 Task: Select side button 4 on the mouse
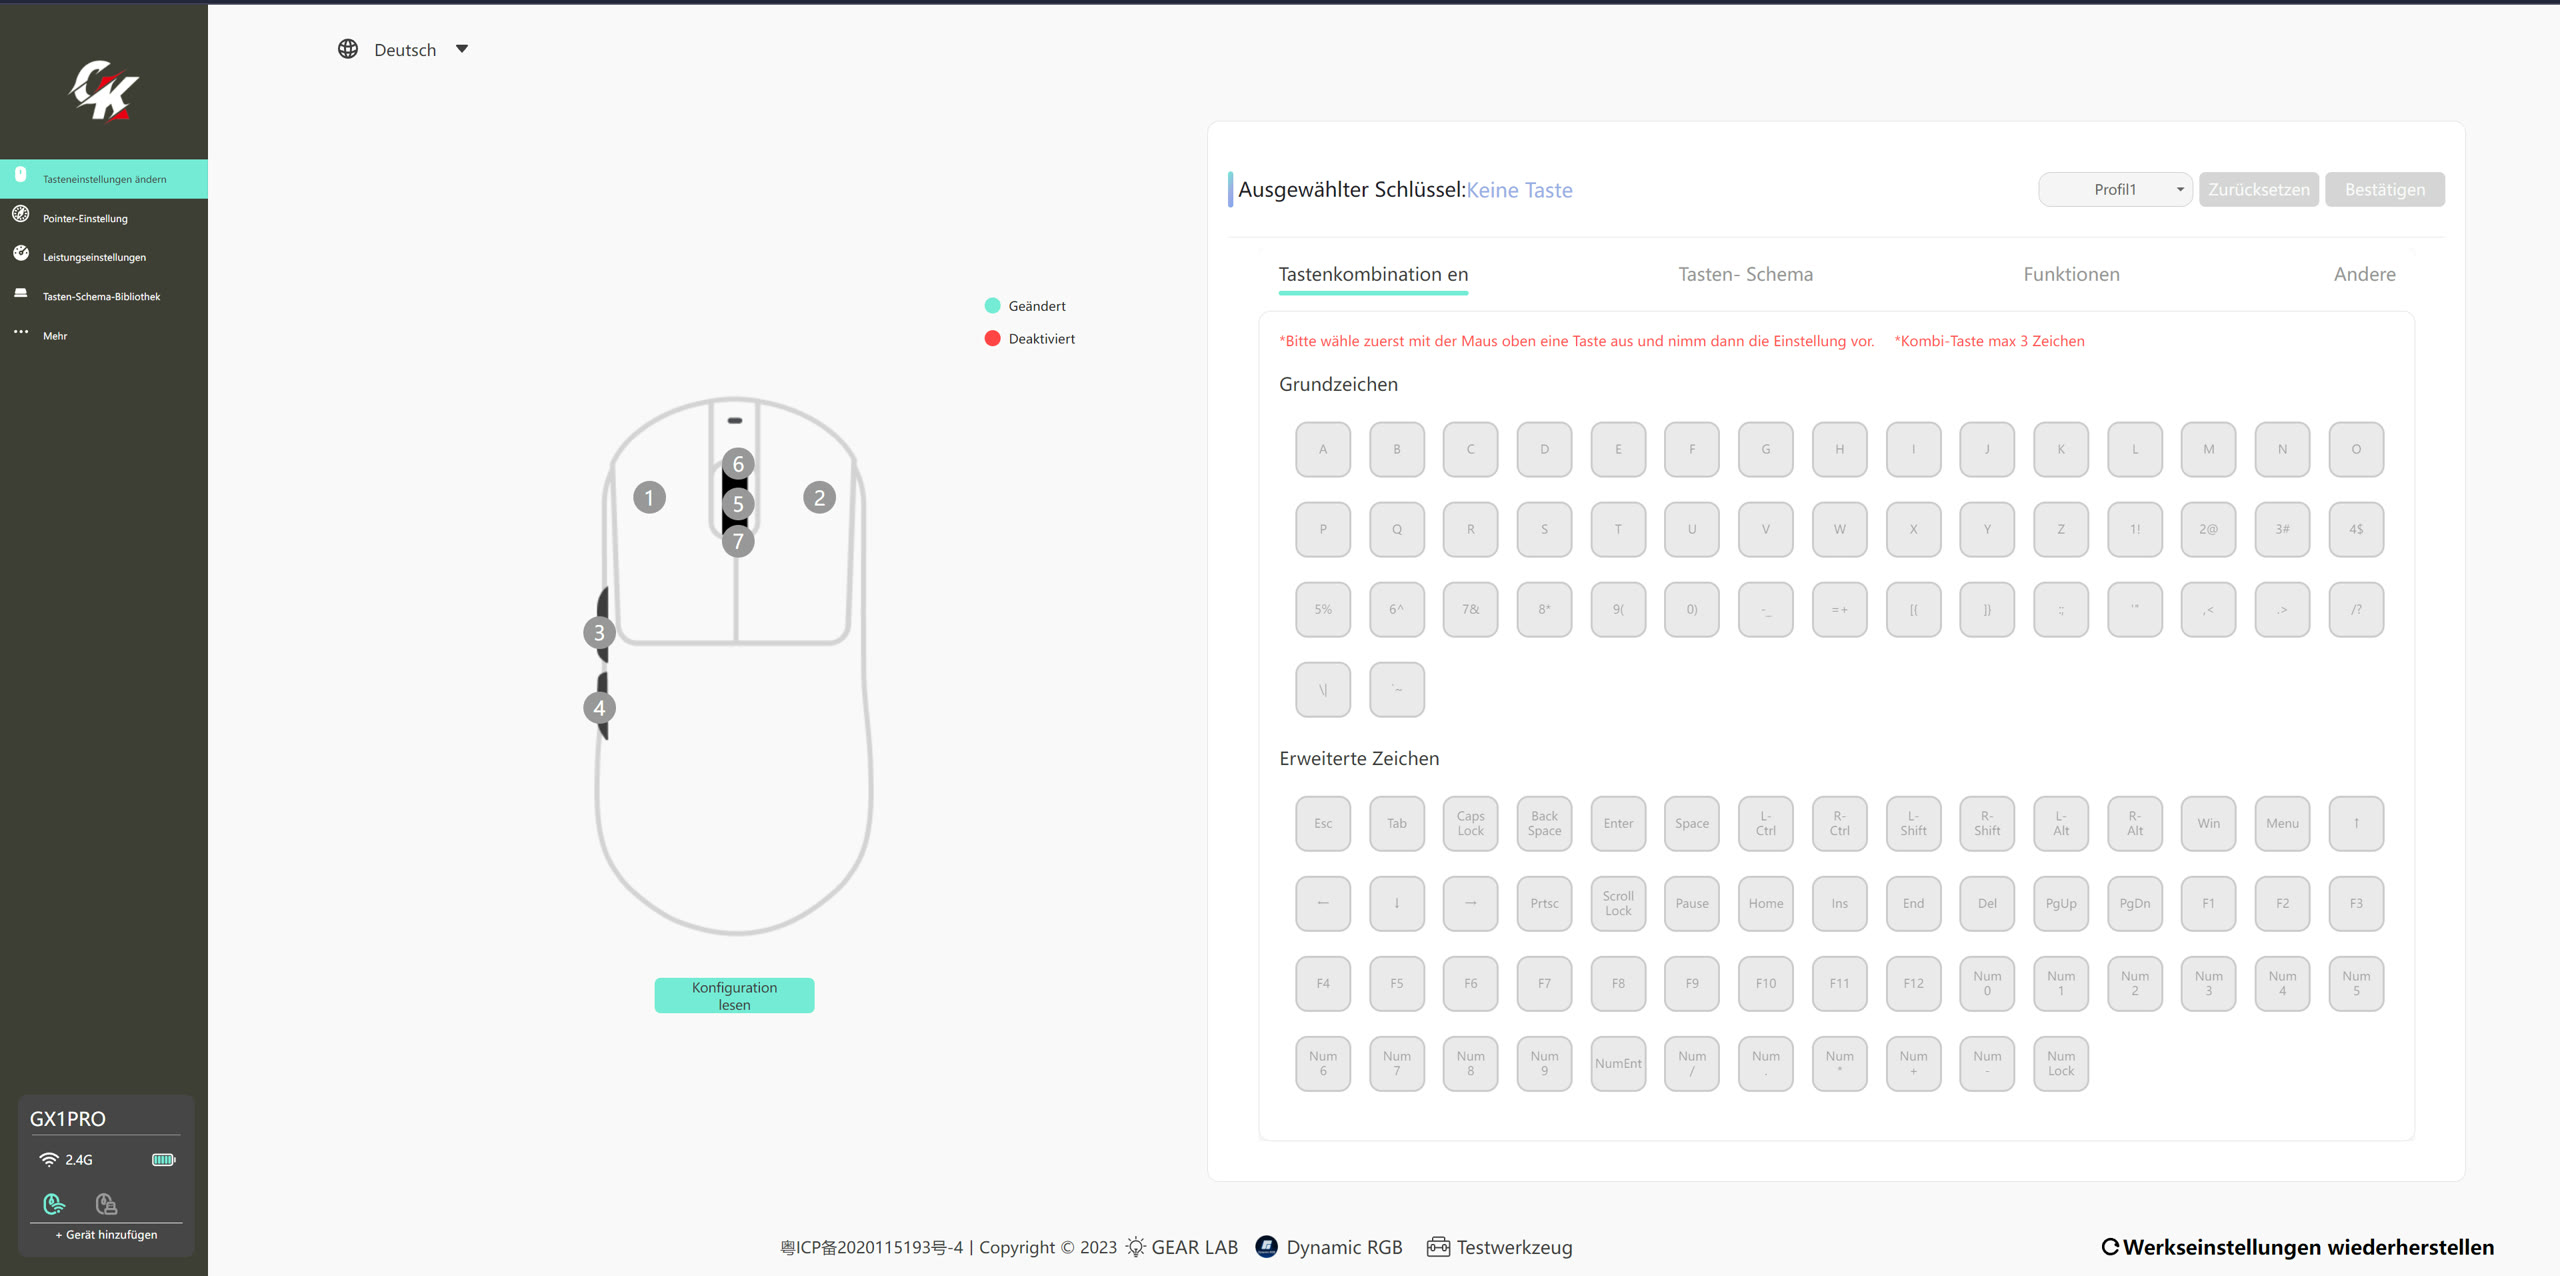point(599,709)
